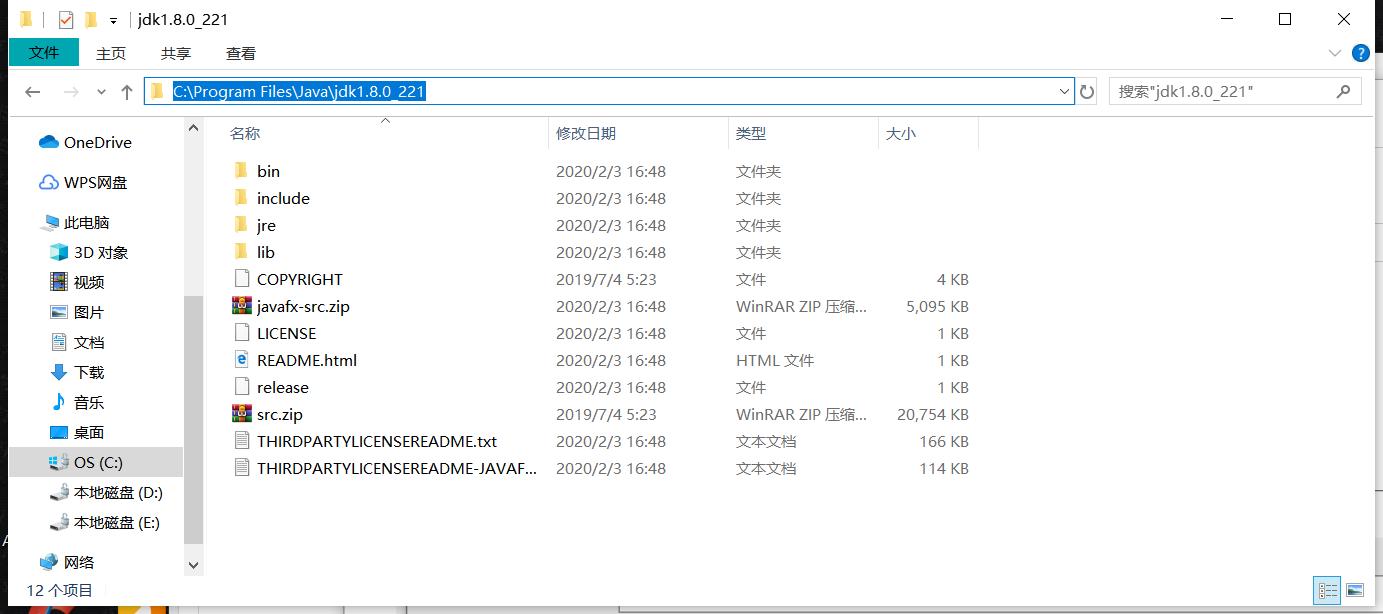Click the 2019/7/4 5:23 date of COPYRIGHT
The height and width of the screenshot is (614, 1383).
point(606,279)
